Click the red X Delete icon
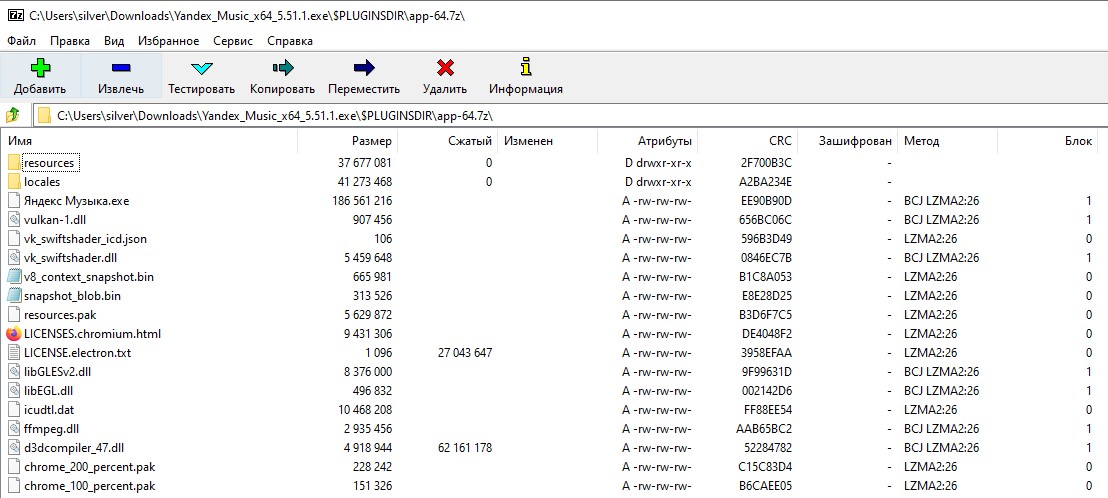 445,68
